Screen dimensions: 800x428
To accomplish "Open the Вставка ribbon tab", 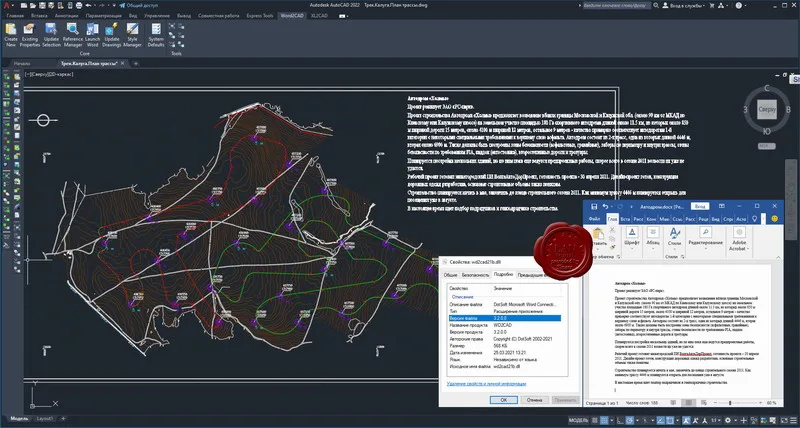I will [39, 16].
